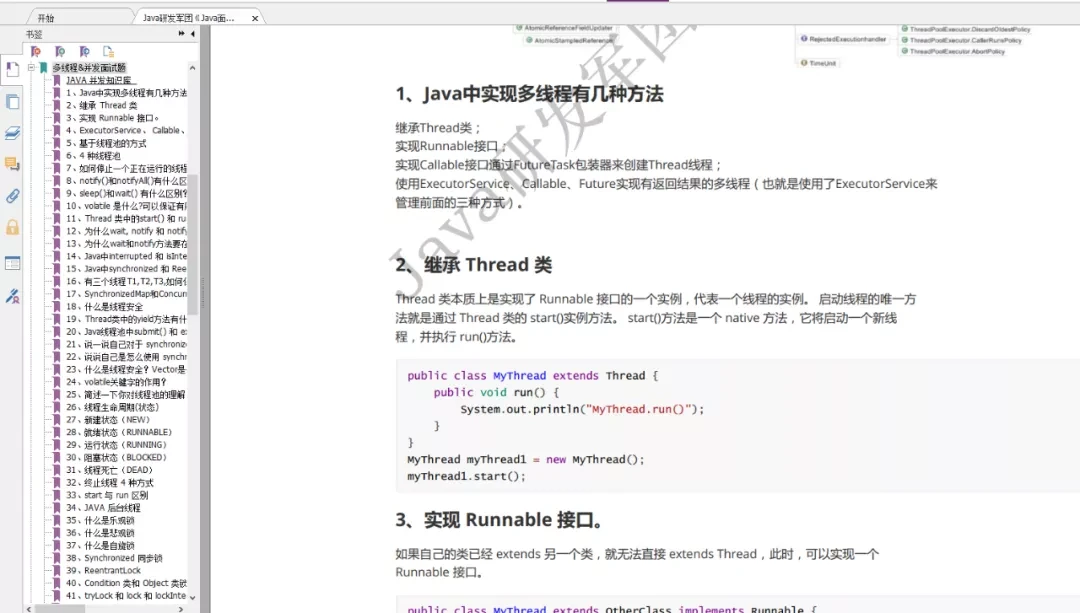Open the Security lock panel
Image resolution: width=1080 pixels, height=613 pixels.
(x=12, y=227)
